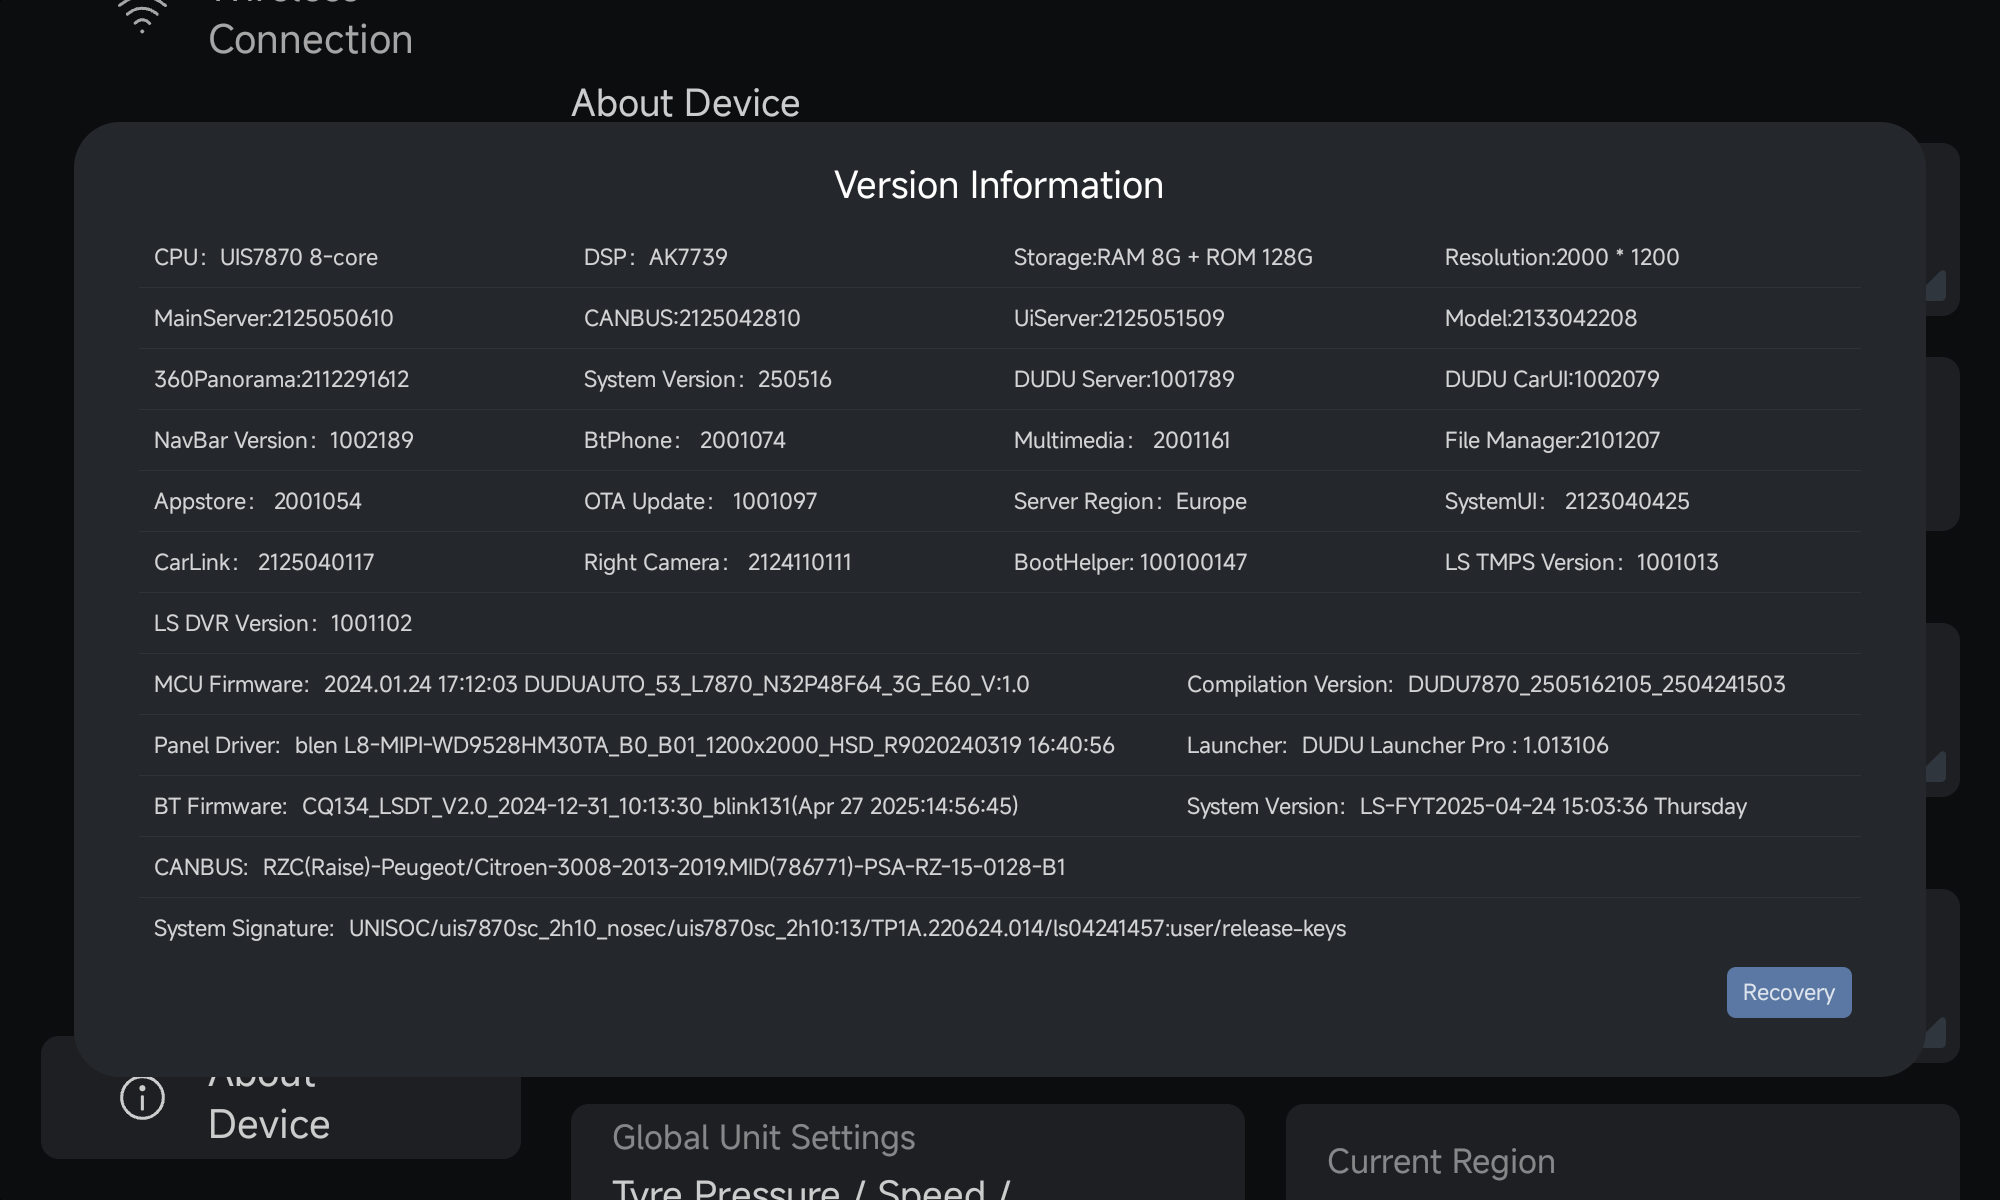2000x1200 pixels.
Task: Select CPU: UIS7870 8-core entry
Action: tap(266, 257)
